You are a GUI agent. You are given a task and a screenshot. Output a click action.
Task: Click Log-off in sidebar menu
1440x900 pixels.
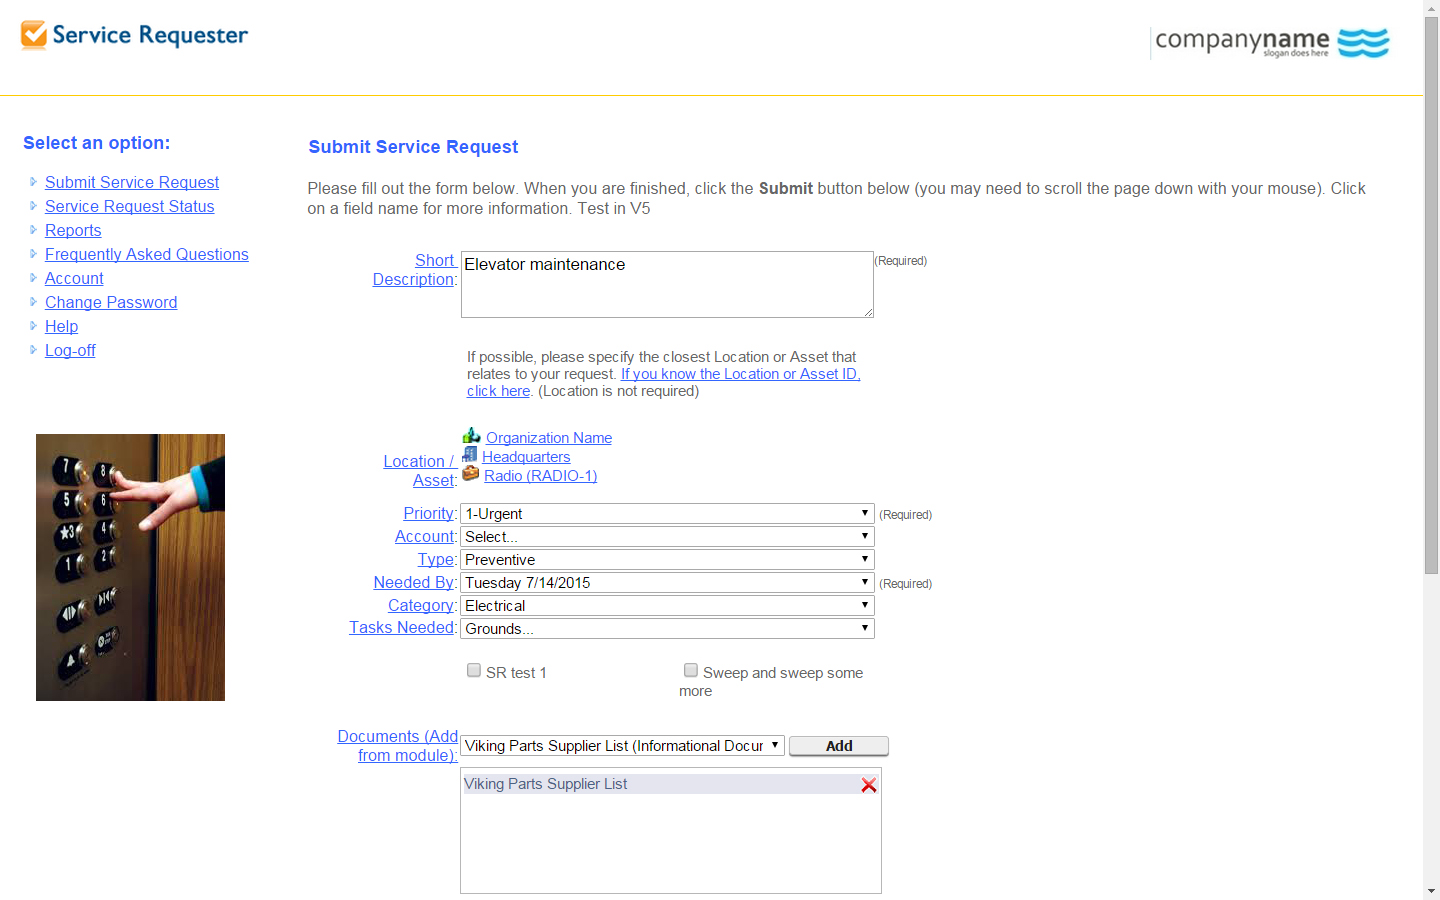click(x=70, y=350)
